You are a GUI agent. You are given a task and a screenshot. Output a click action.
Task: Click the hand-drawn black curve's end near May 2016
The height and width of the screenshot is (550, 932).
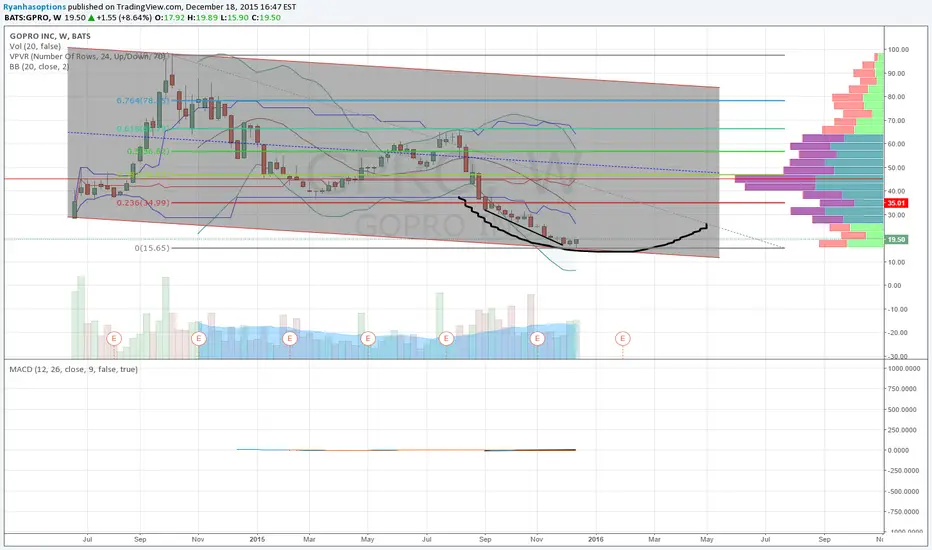click(706, 225)
